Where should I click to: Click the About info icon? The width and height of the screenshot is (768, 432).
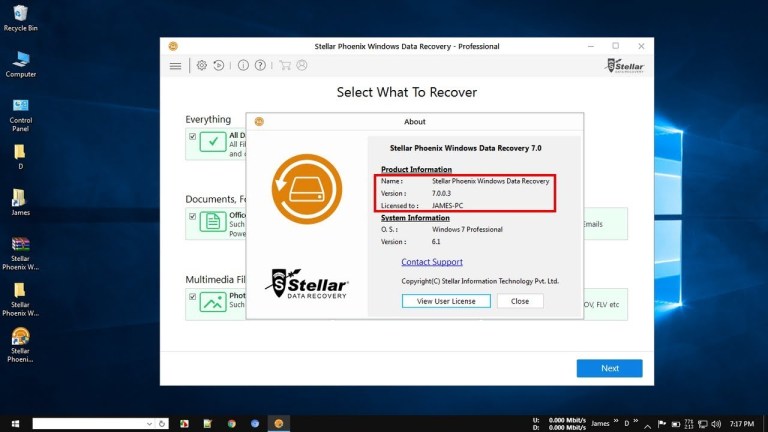(243, 65)
